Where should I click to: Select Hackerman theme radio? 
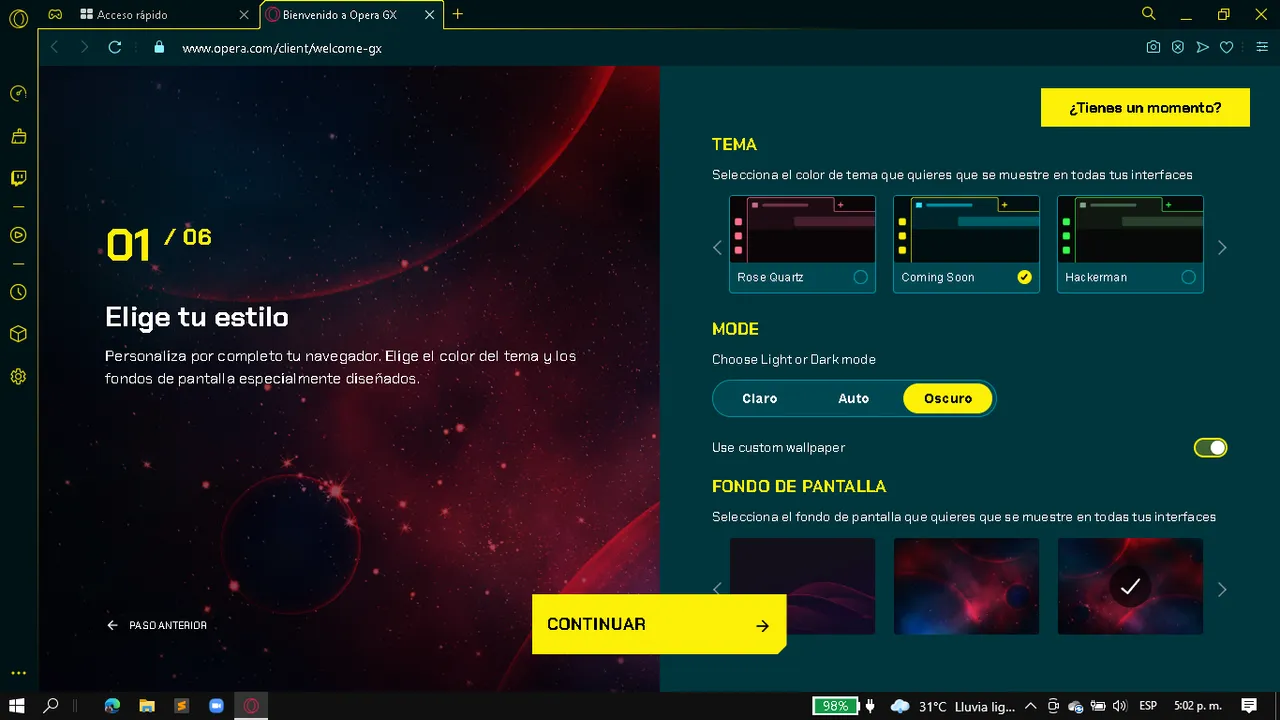point(1188,277)
